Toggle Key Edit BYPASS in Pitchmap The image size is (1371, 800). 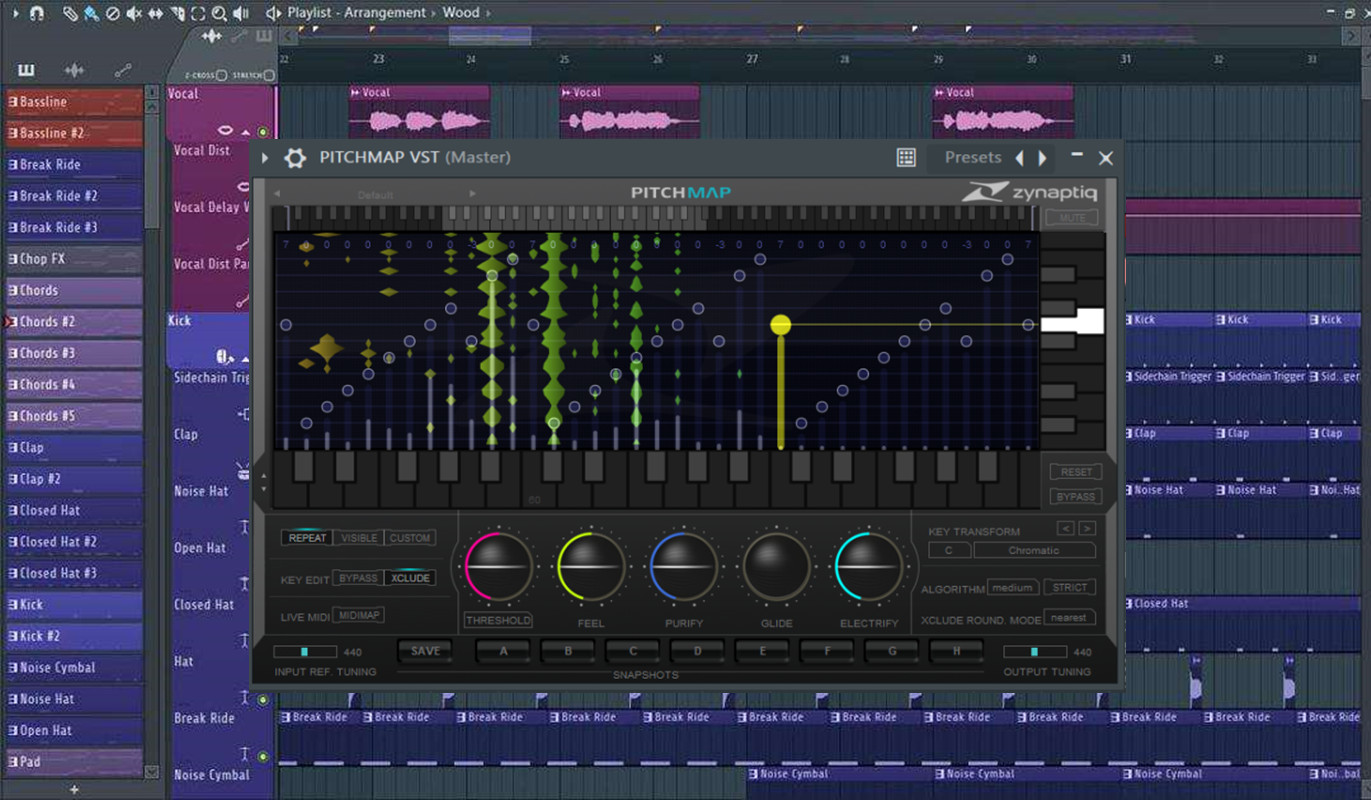358,578
